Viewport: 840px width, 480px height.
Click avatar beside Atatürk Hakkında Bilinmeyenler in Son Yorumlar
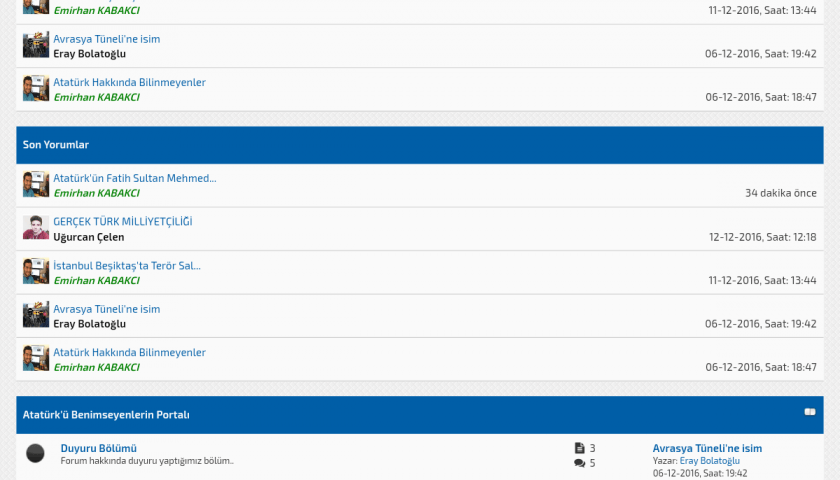click(x=36, y=359)
